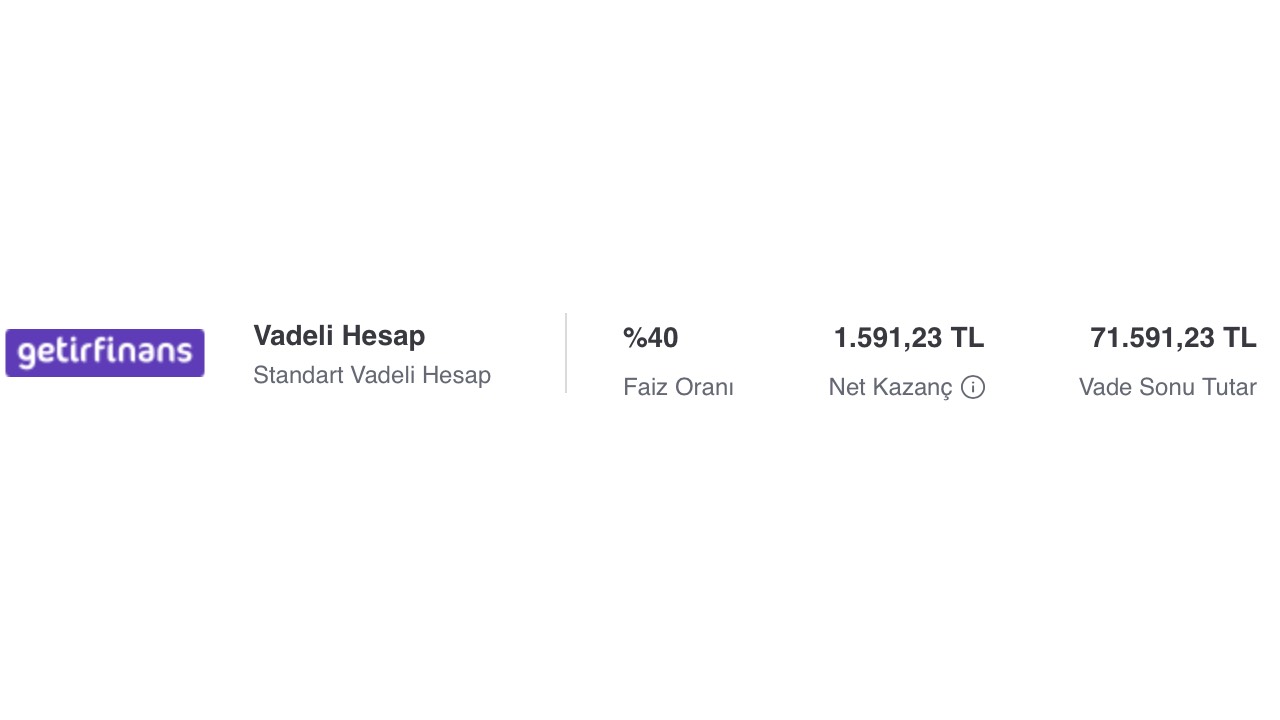Viewport: 1280px width, 720px height.
Task: Click the getirfinans purple logo
Action: 105,353
